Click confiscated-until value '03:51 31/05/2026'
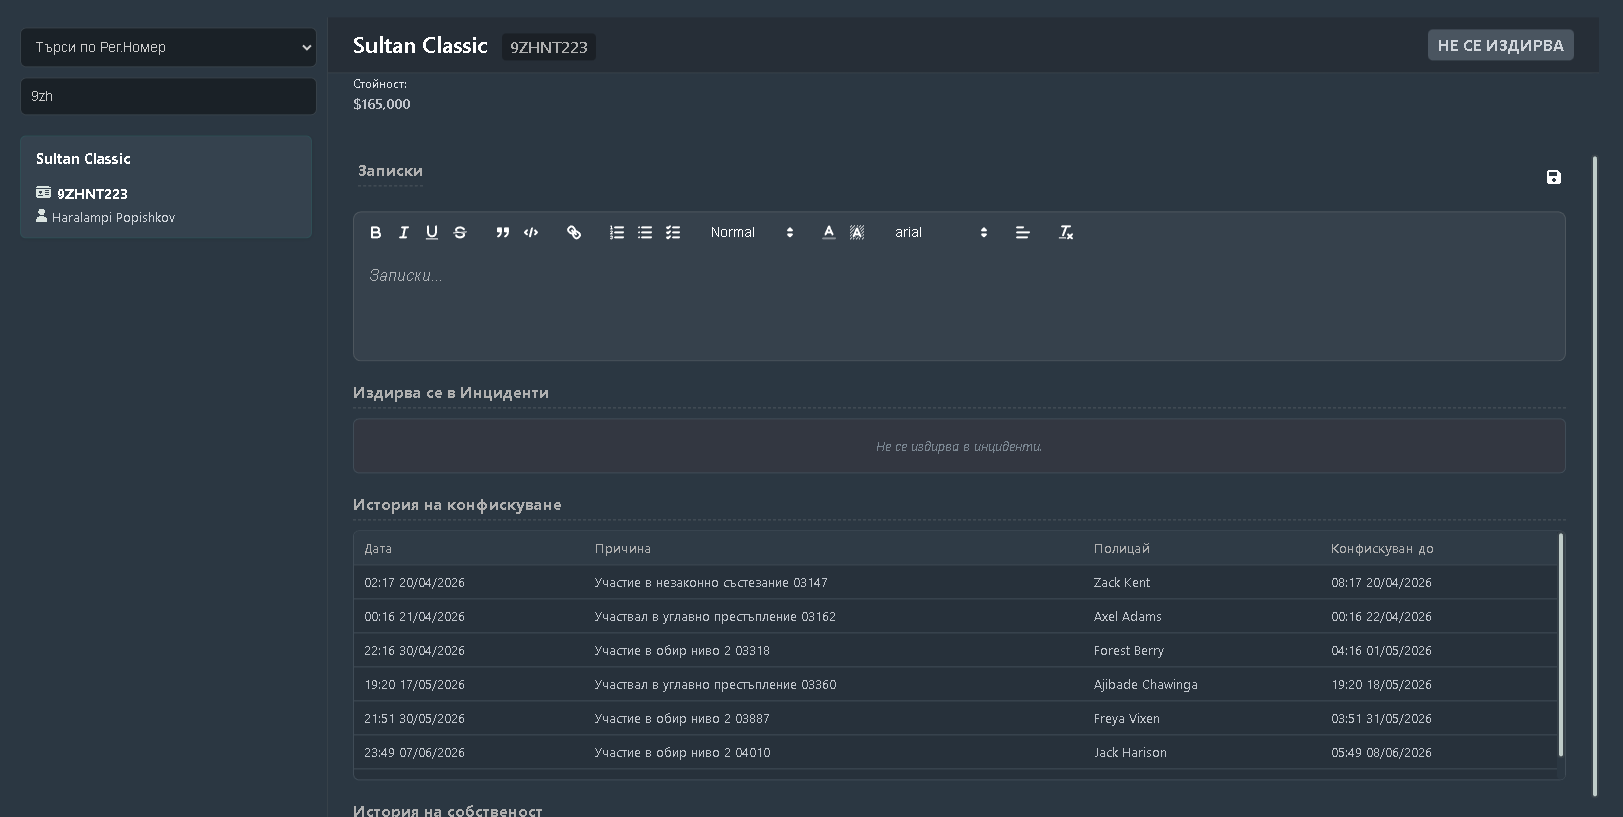This screenshot has width=1623, height=817. click(1381, 719)
